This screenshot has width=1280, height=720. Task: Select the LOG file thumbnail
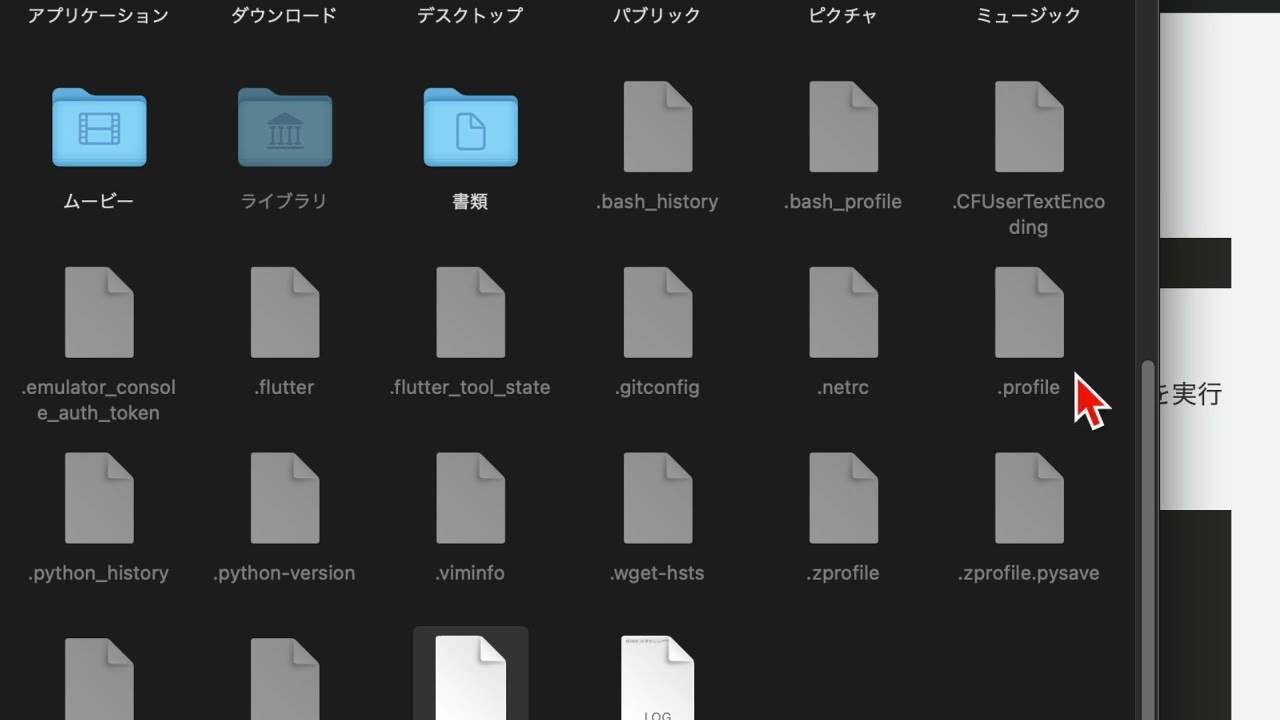[657, 680]
